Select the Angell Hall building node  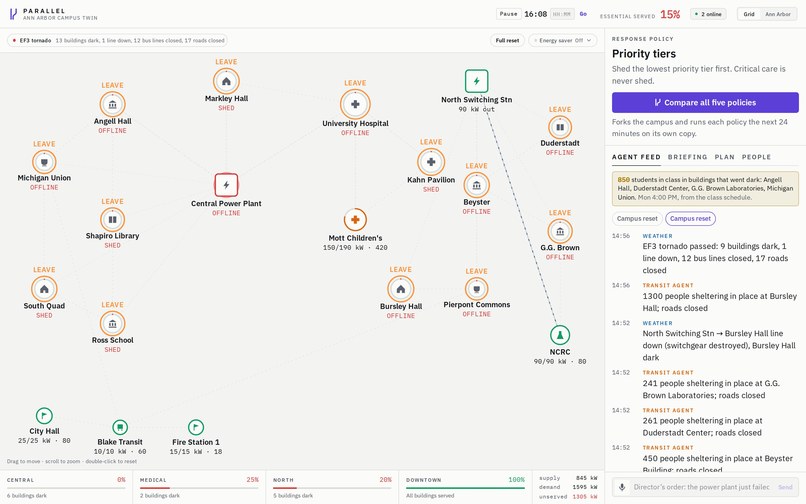coord(113,104)
